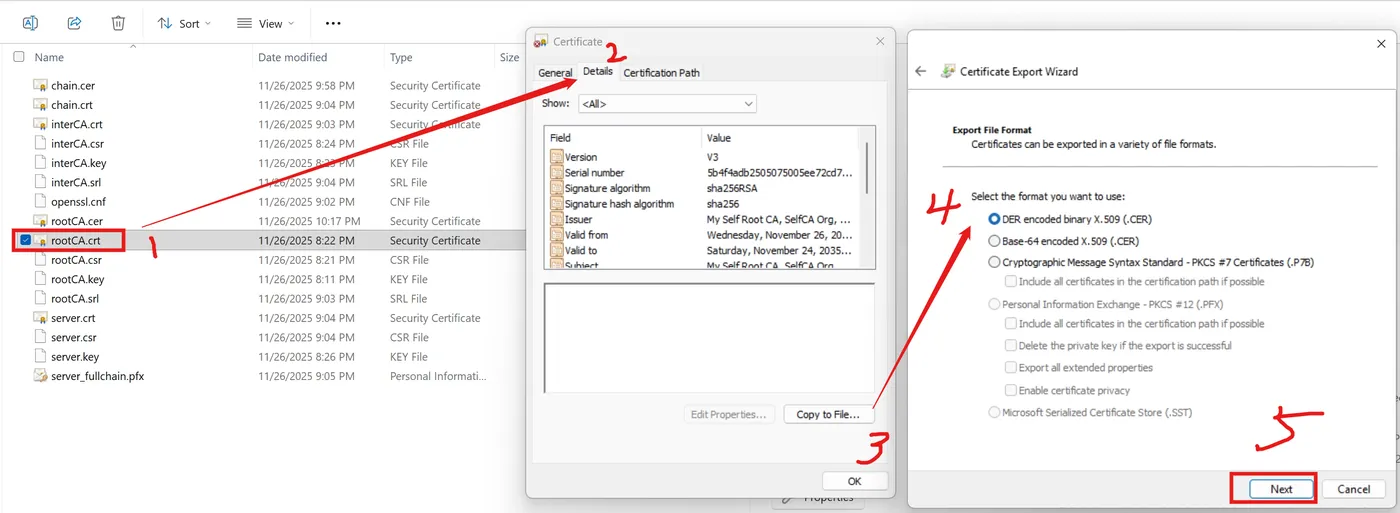Select the chain.cer file name
Viewport: 1400px width, 513px height.
(x=73, y=86)
